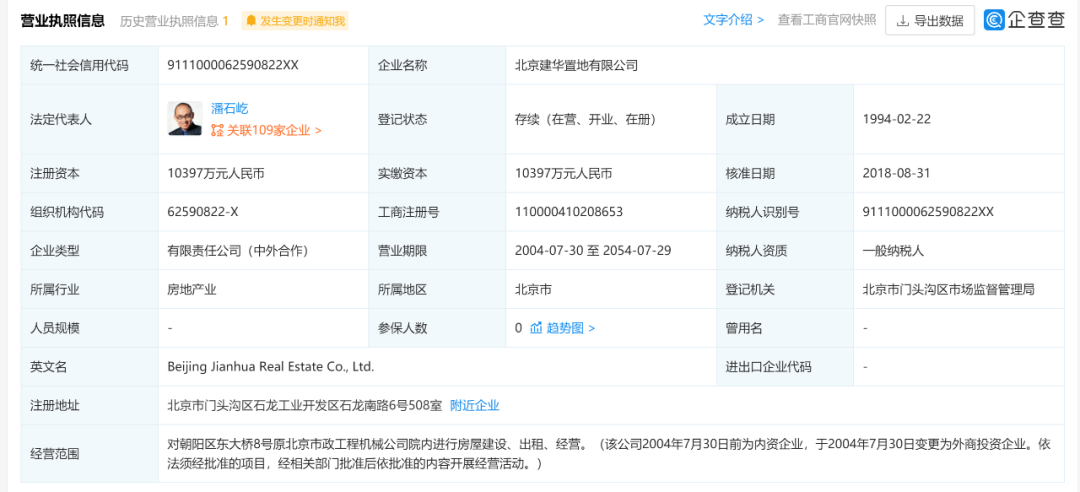Select company name 北京建华置地有限公司

(577, 65)
